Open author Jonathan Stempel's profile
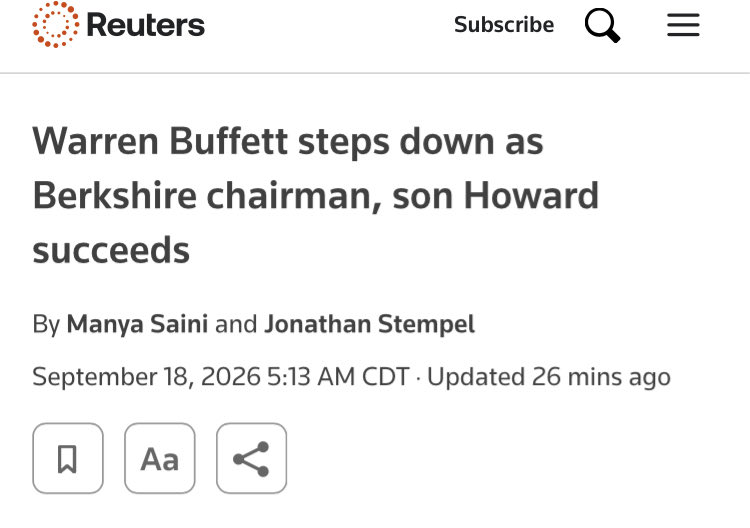The height and width of the screenshot is (528, 750). pyautogui.click(x=369, y=324)
